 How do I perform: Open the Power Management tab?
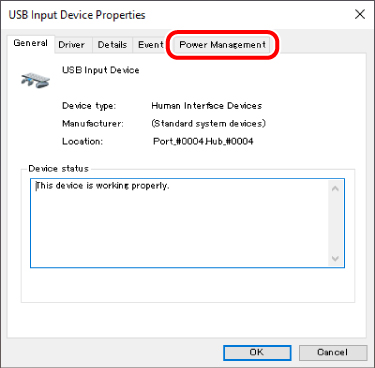pyautogui.click(x=223, y=45)
